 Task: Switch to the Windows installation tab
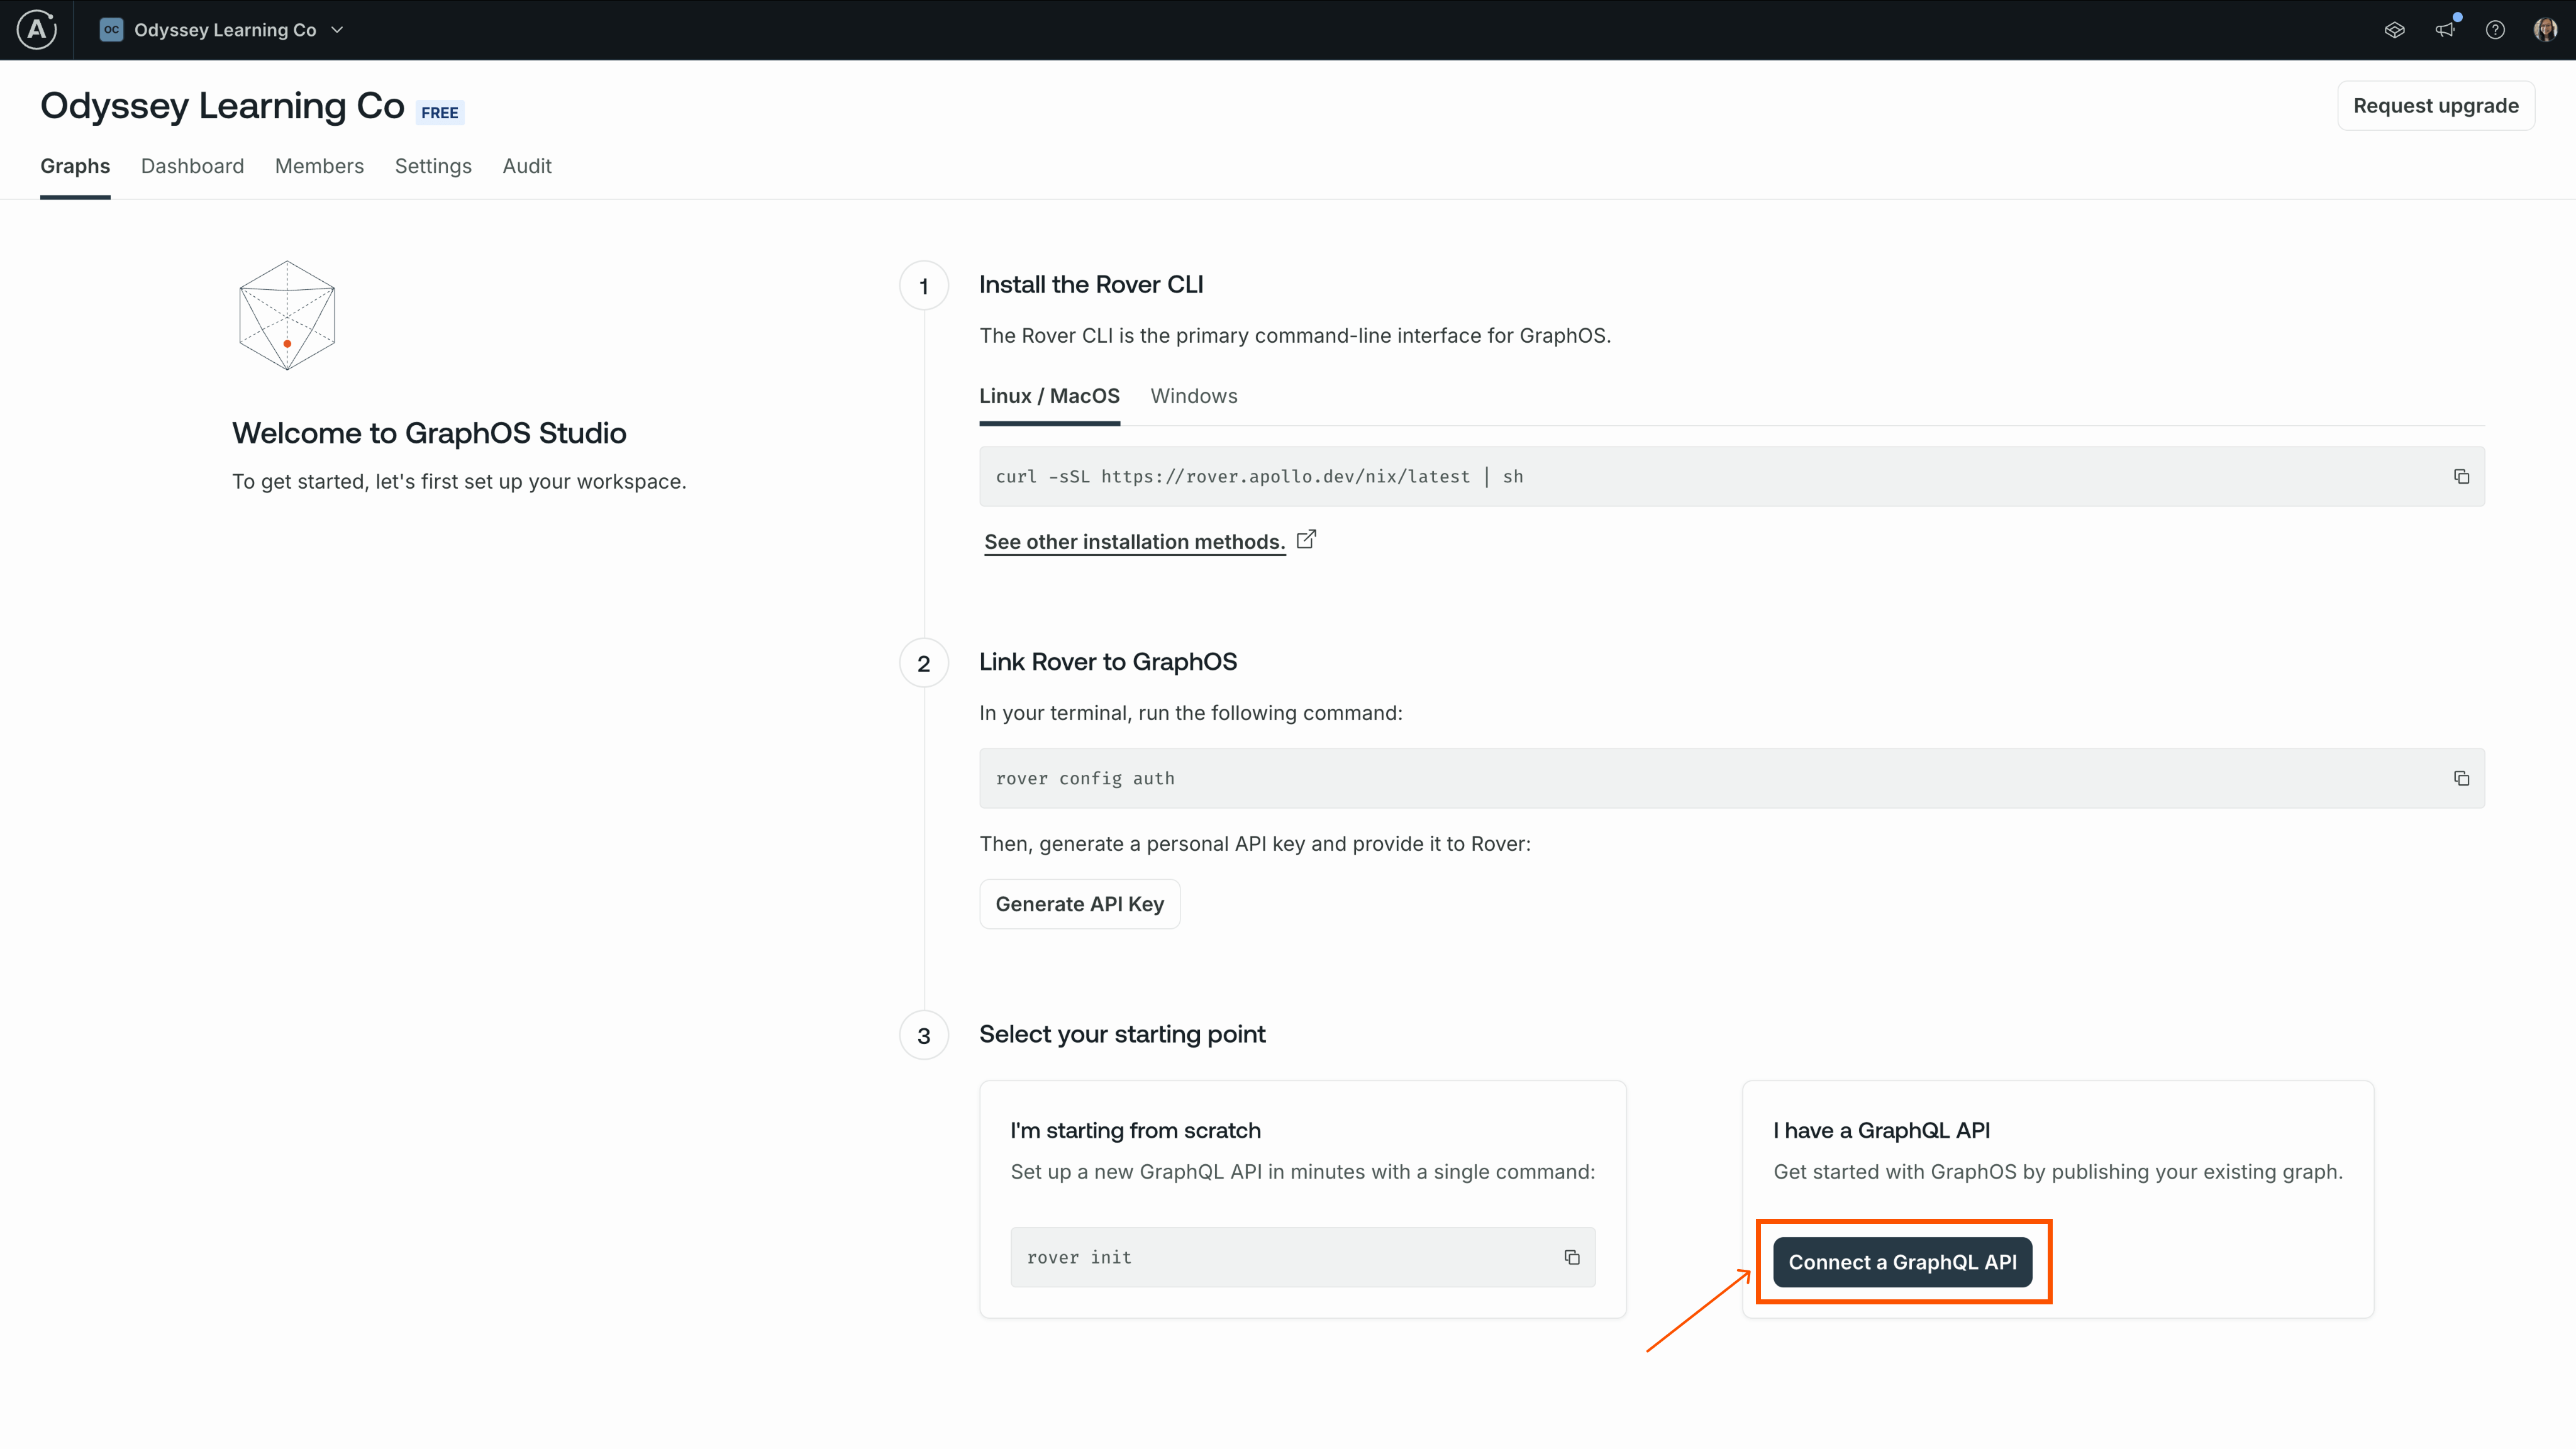tap(1194, 396)
